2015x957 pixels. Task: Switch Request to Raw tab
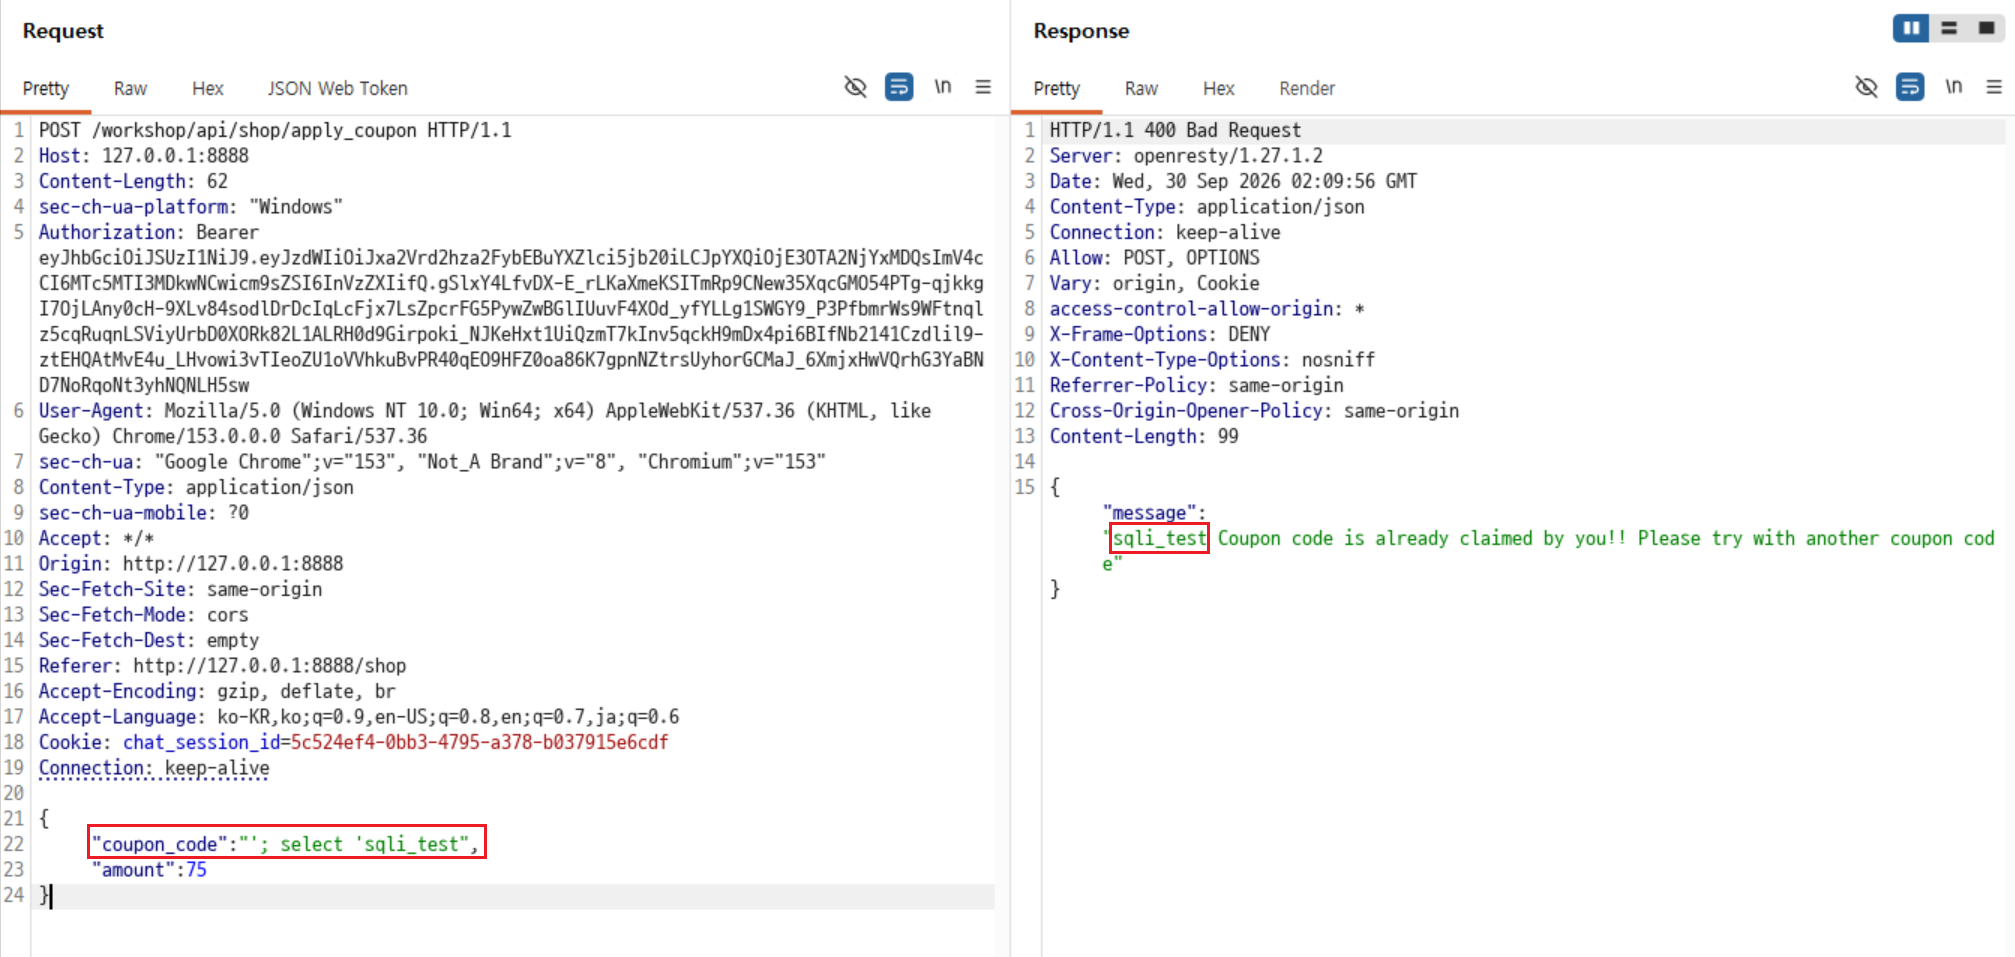[x=130, y=88]
